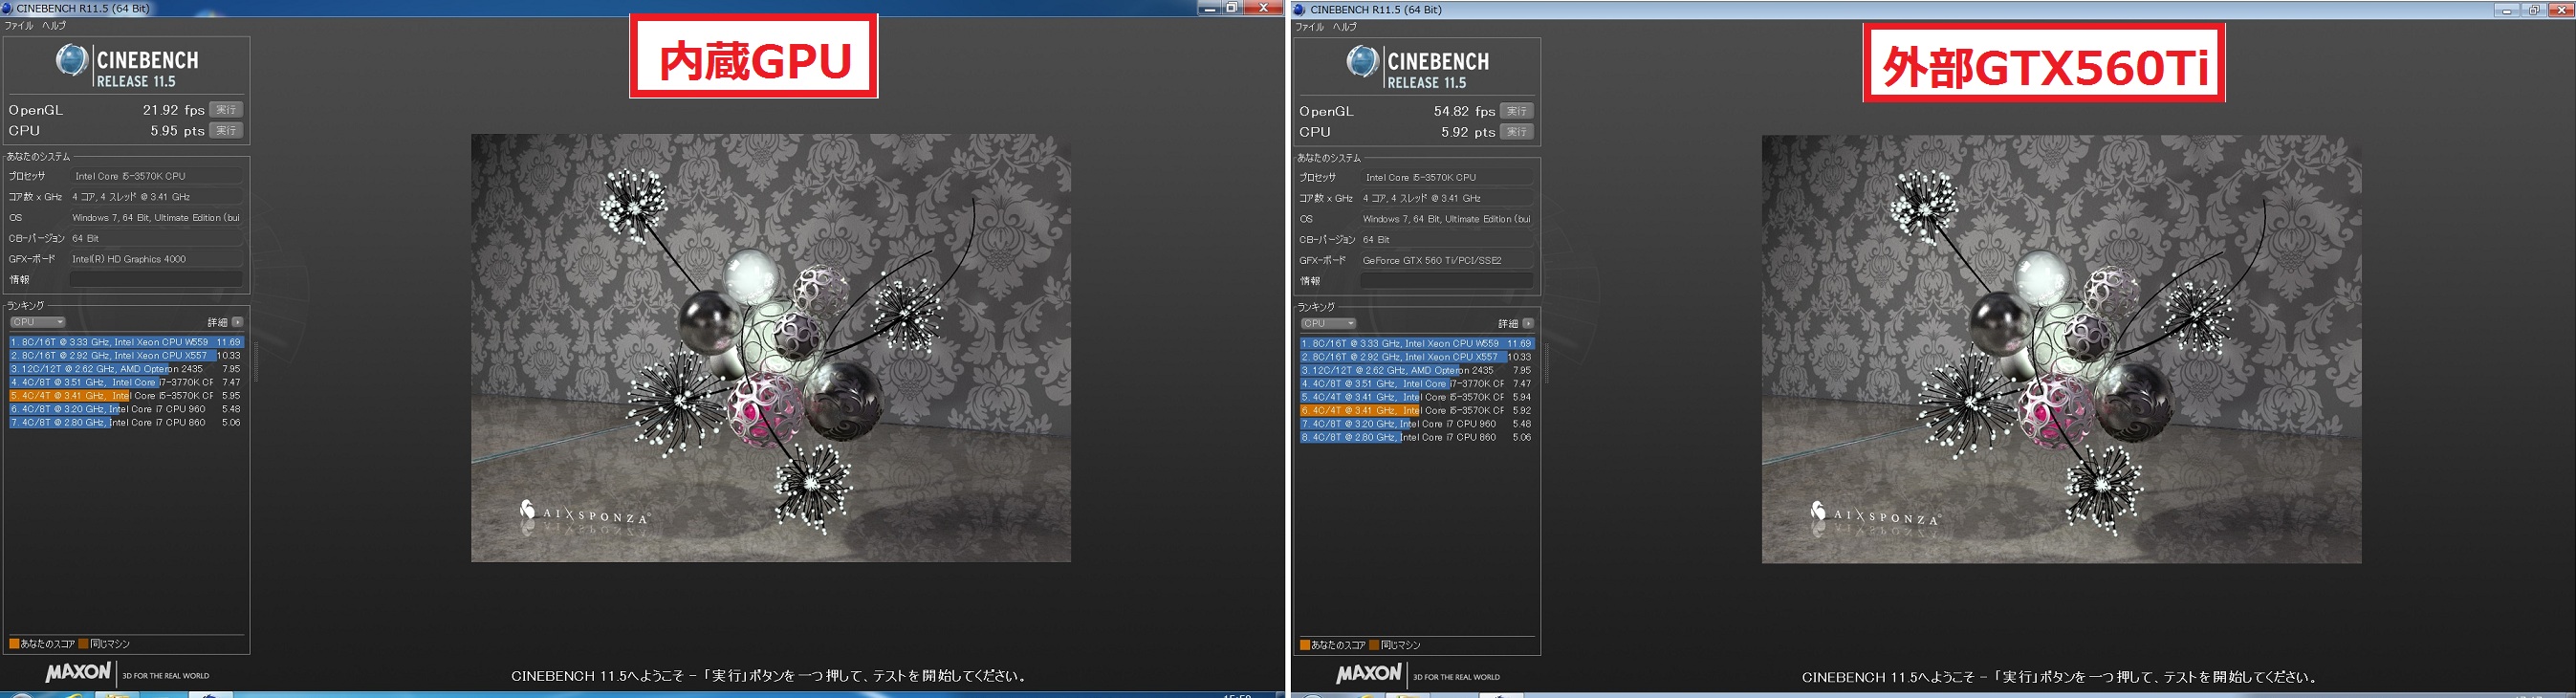Select the orange i5-3570K row scoring 5.95
This screenshot has height=698, width=2576.
coord(126,396)
